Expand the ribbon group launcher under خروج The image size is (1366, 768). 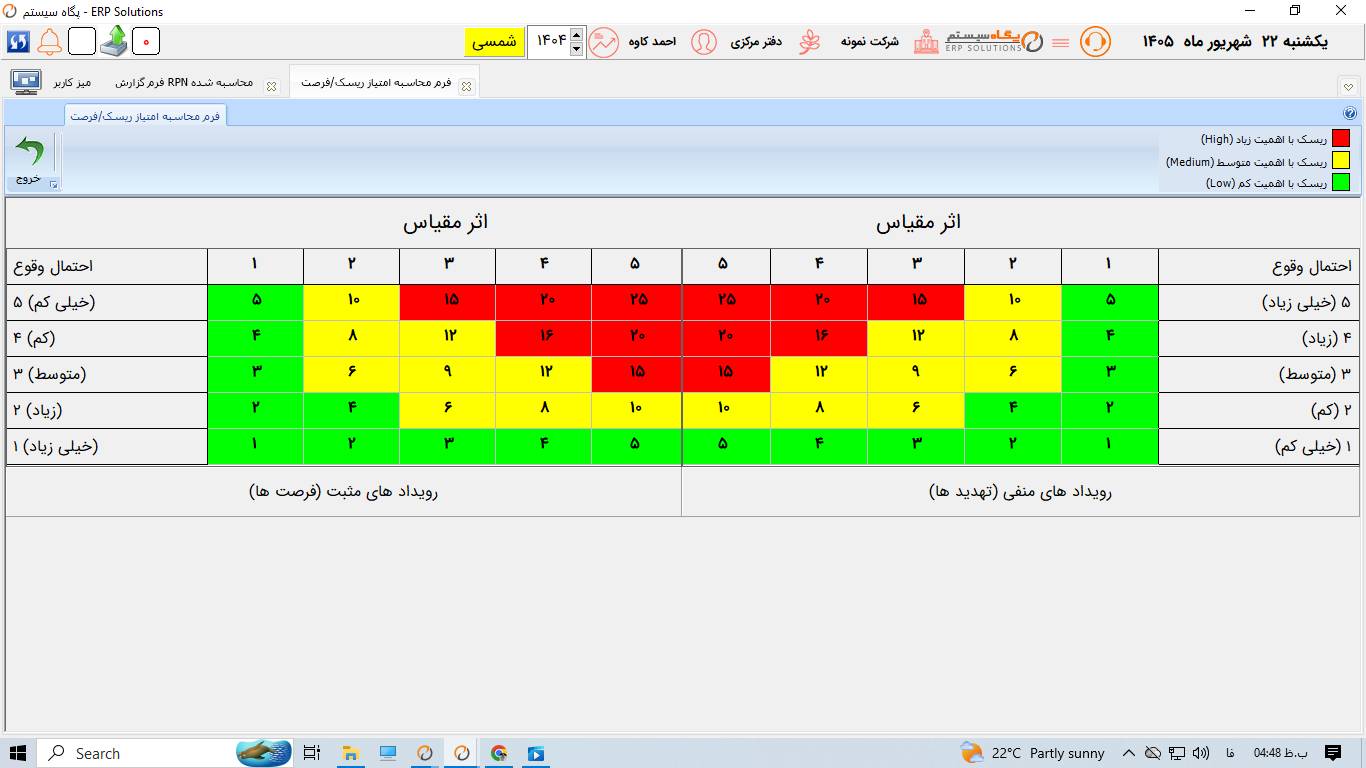pyautogui.click(x=54, y=184)
